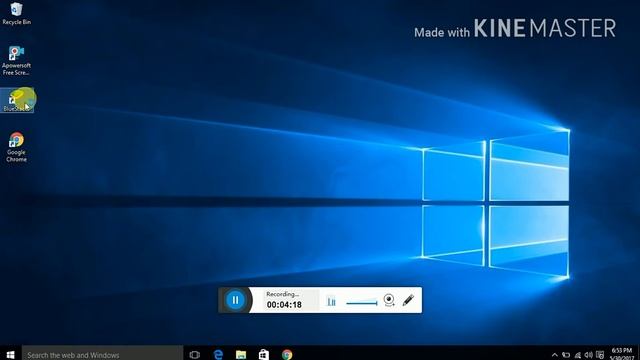The height and width of the screenshot is (360, 640).
Task: Open the taskbar clock showing 6:53 PM
Action: click(622, 354)
